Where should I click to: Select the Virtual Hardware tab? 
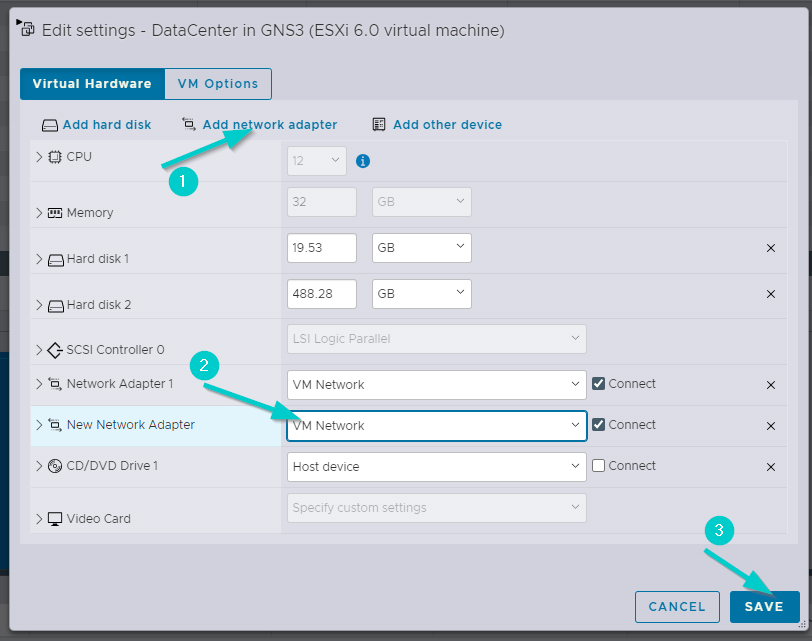pos(92,84)
